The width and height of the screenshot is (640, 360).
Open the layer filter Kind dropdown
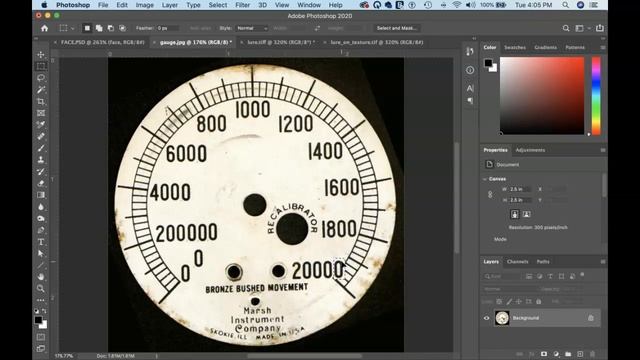[502, 276]
